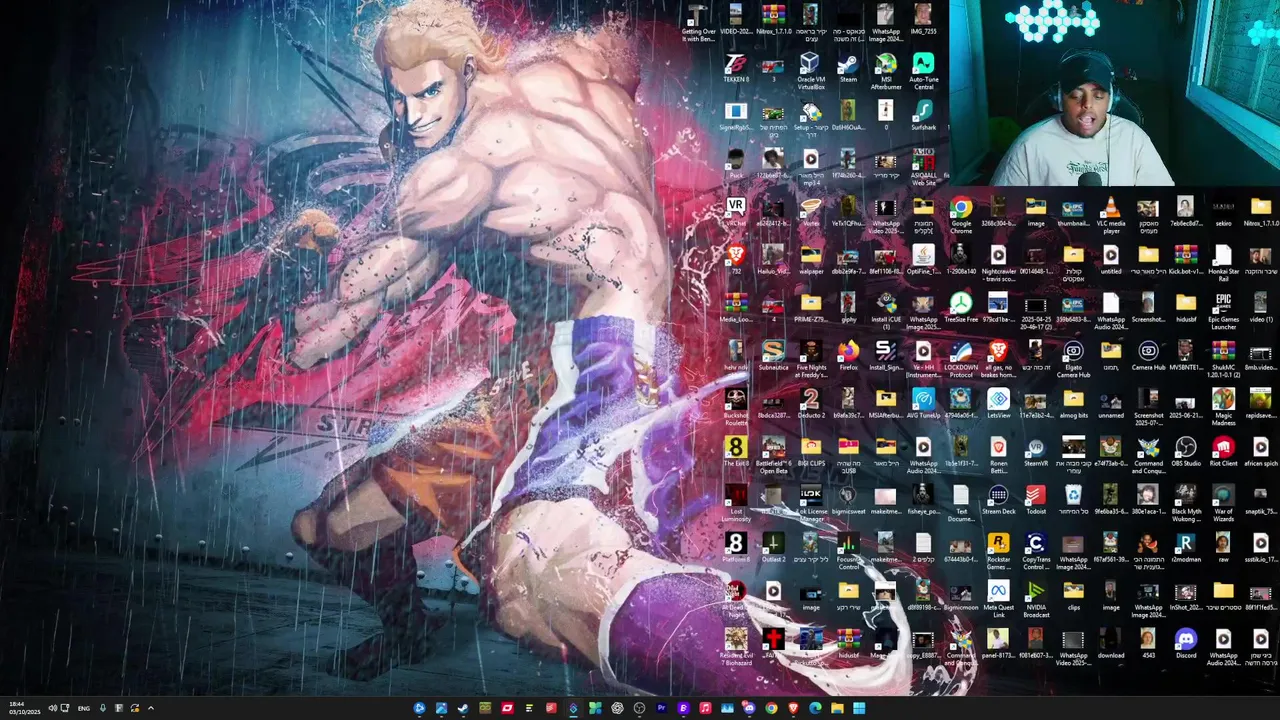Open Black Myth Wukong shortcut
1280x720 pixels.
tap(1186, 503)
